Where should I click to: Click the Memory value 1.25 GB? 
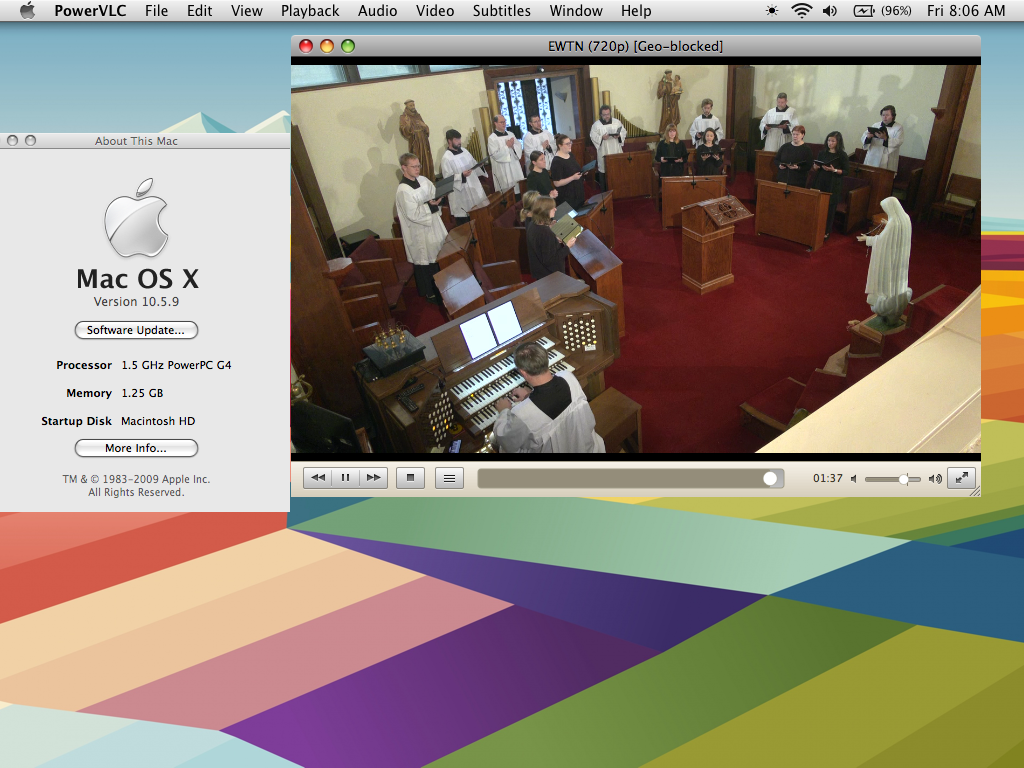142,393
